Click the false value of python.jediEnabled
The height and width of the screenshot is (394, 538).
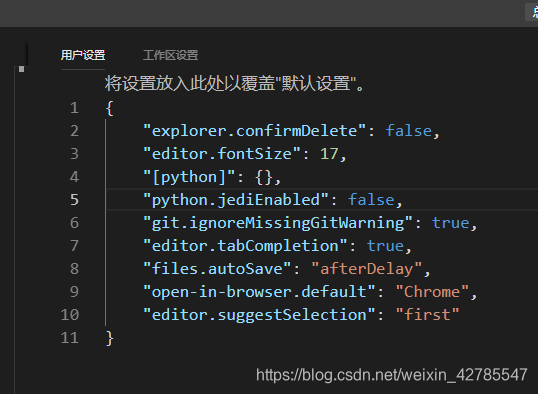coord(371,200)
